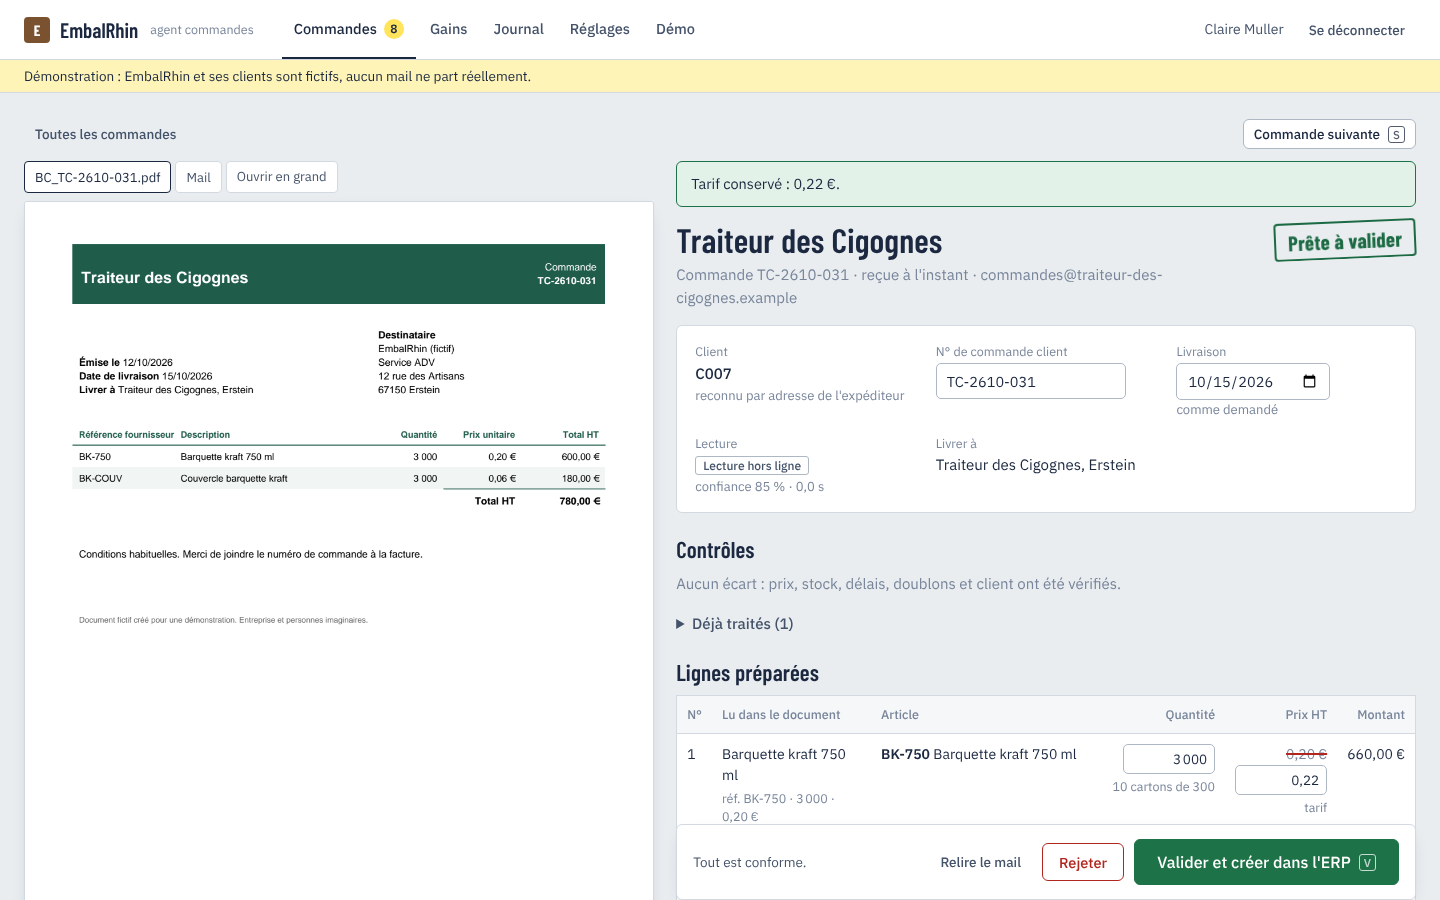The height and width of the screenshot is (900, 1440).
Task: Click BK-750 Barquette kraft 750 ml article
Action: 978,754
